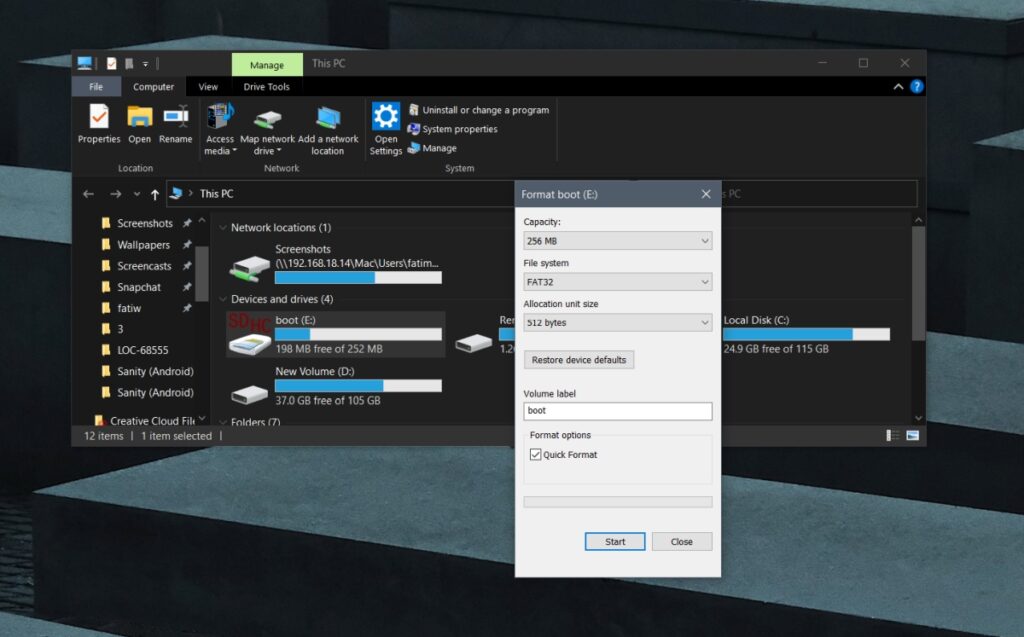Click the Manage icon in the System group
This screenshot has width=1024, height=637.
pos(412,148)
